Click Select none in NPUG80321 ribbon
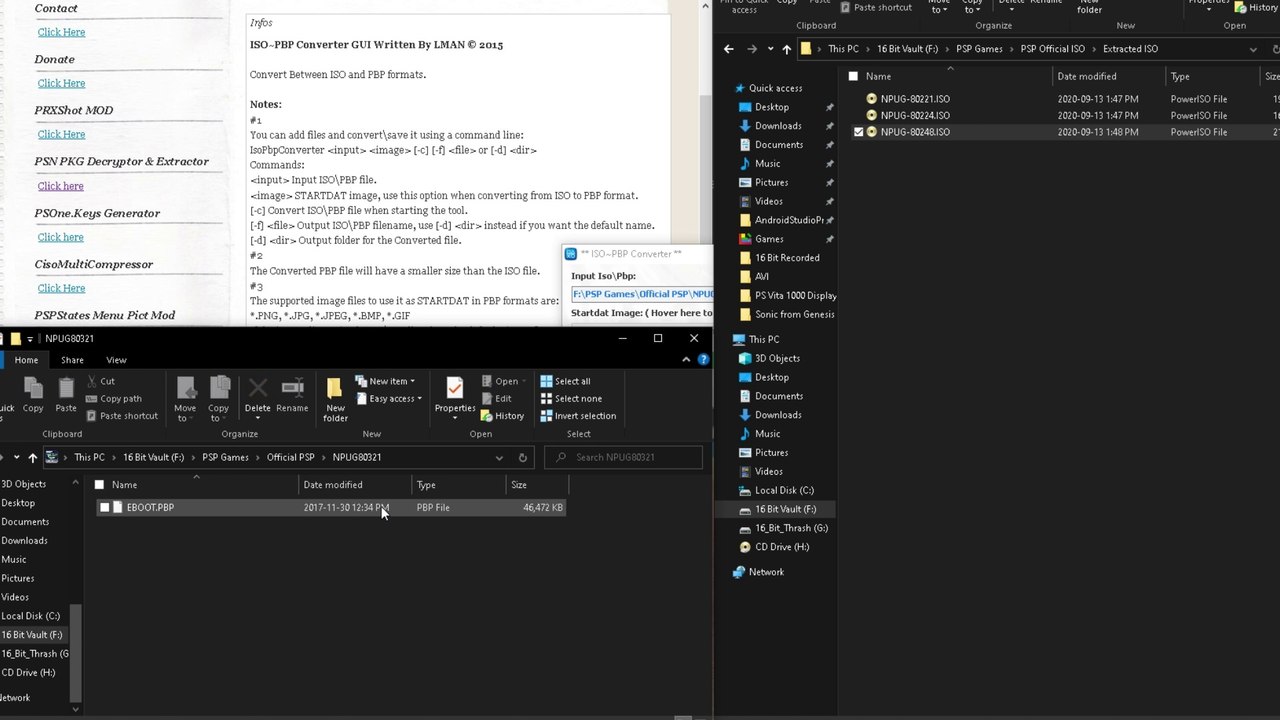This screenshot has width=1280, height=720. [x=570, y=398]
